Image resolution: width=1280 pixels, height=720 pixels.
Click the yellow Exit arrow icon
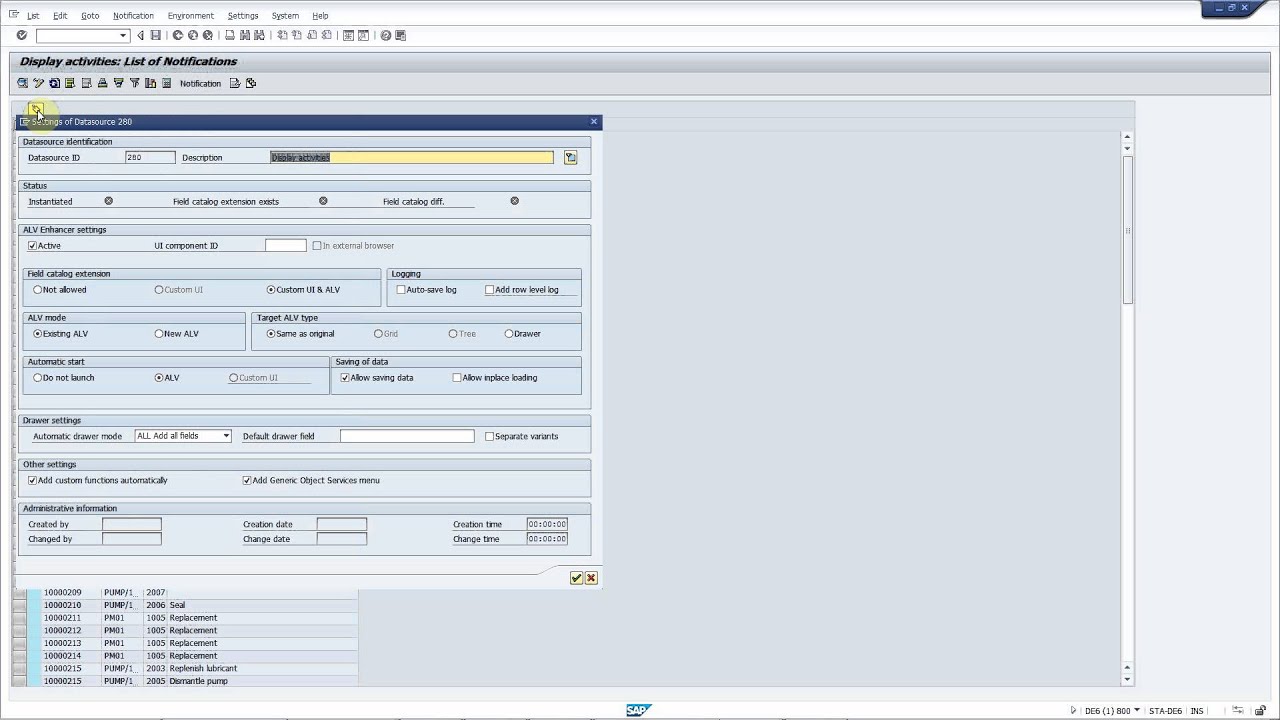[x=193, y=35]
